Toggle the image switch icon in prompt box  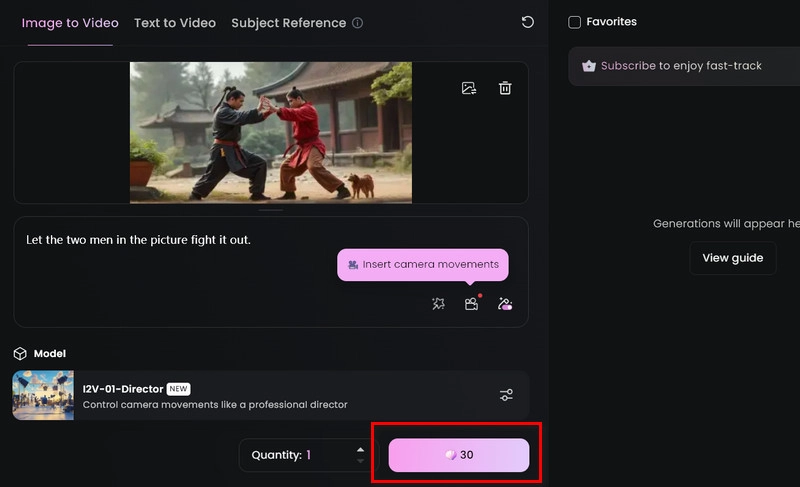tap(505, 304)
